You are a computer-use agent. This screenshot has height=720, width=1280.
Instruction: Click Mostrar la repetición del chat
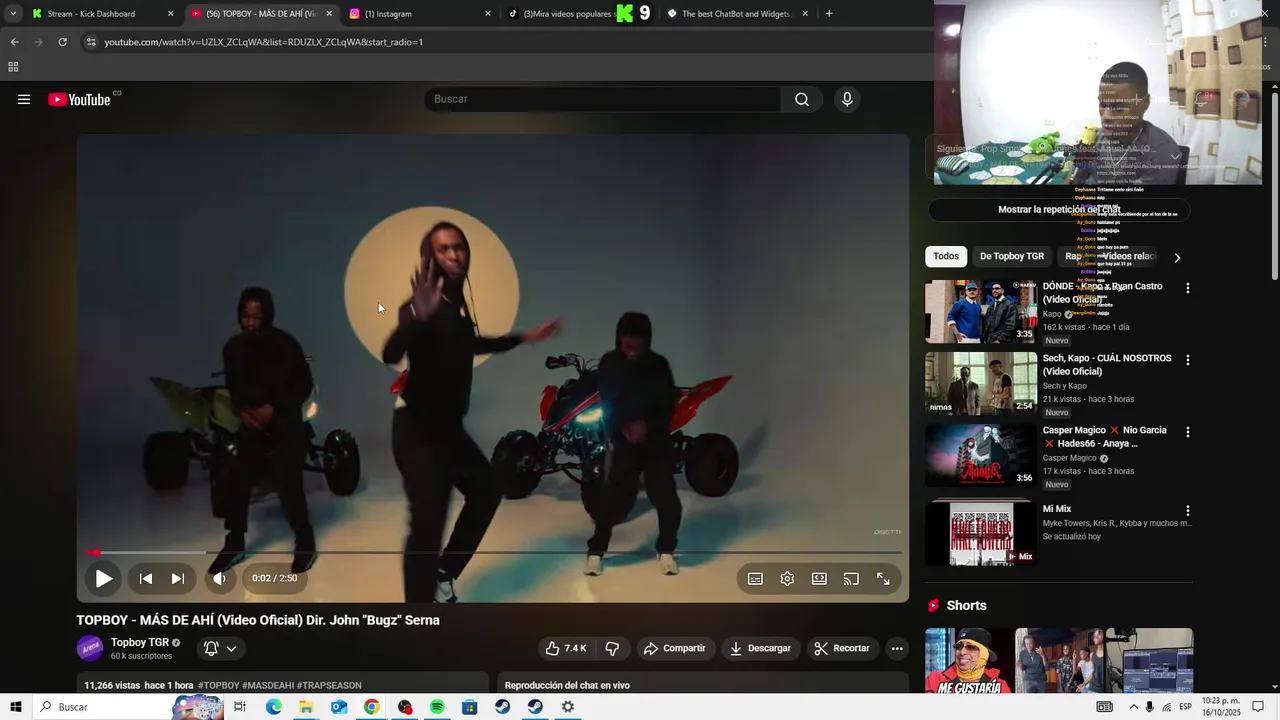tap(1059, 210)
